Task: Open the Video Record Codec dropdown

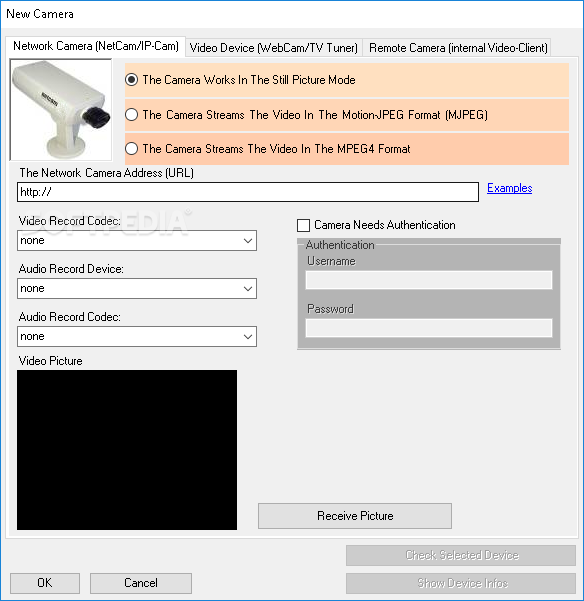Action: pyautogui.click(x=137, y=241)
